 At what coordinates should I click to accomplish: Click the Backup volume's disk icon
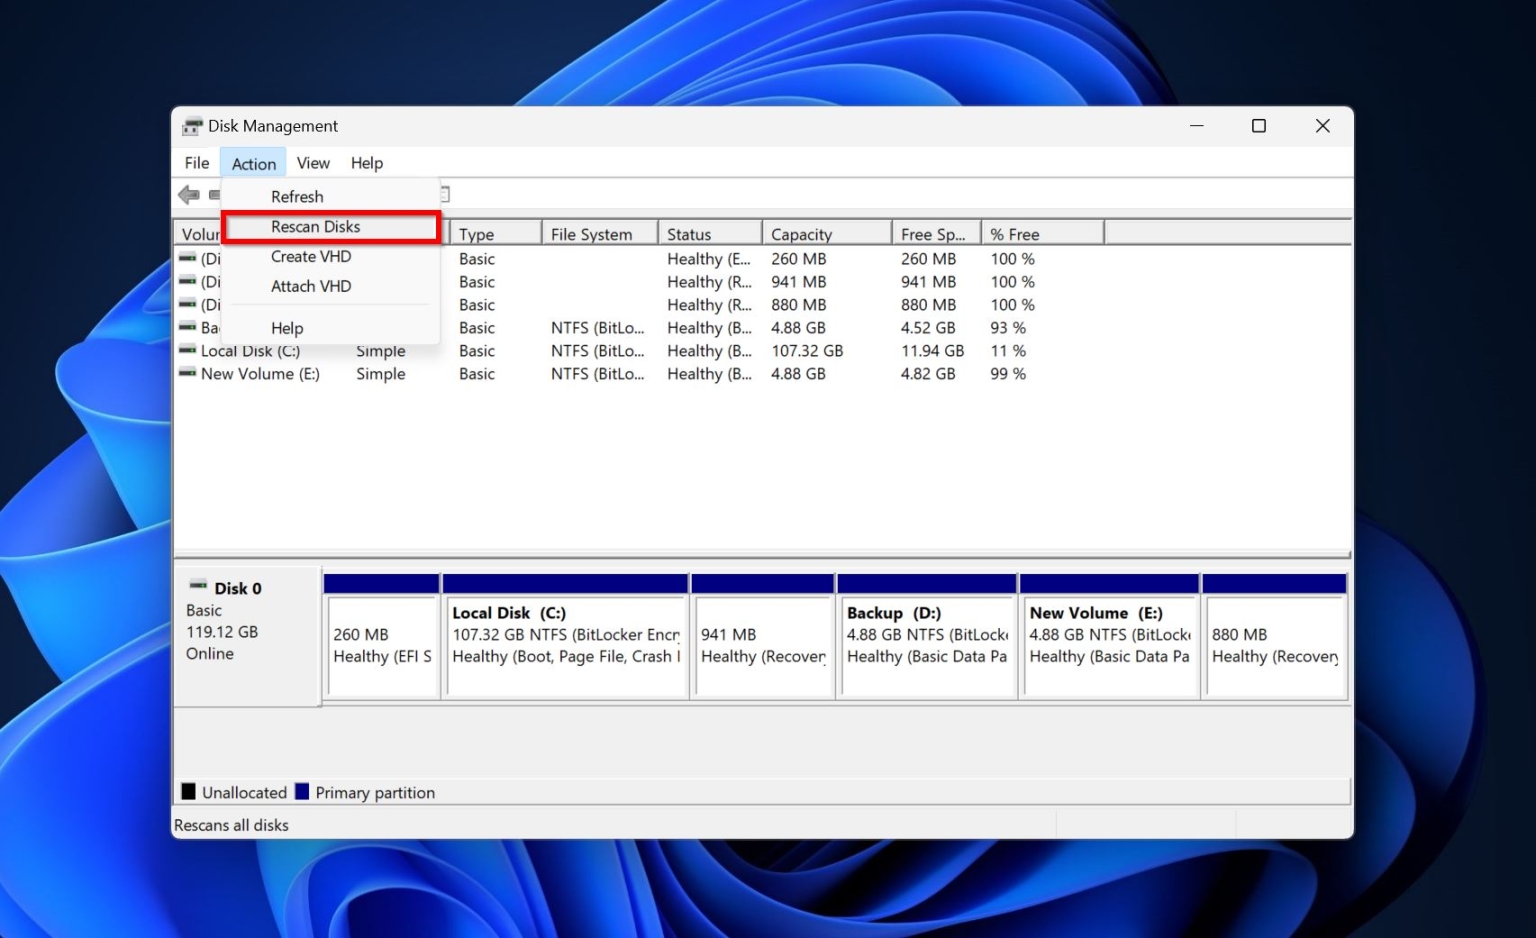click(x=188, y=328)
